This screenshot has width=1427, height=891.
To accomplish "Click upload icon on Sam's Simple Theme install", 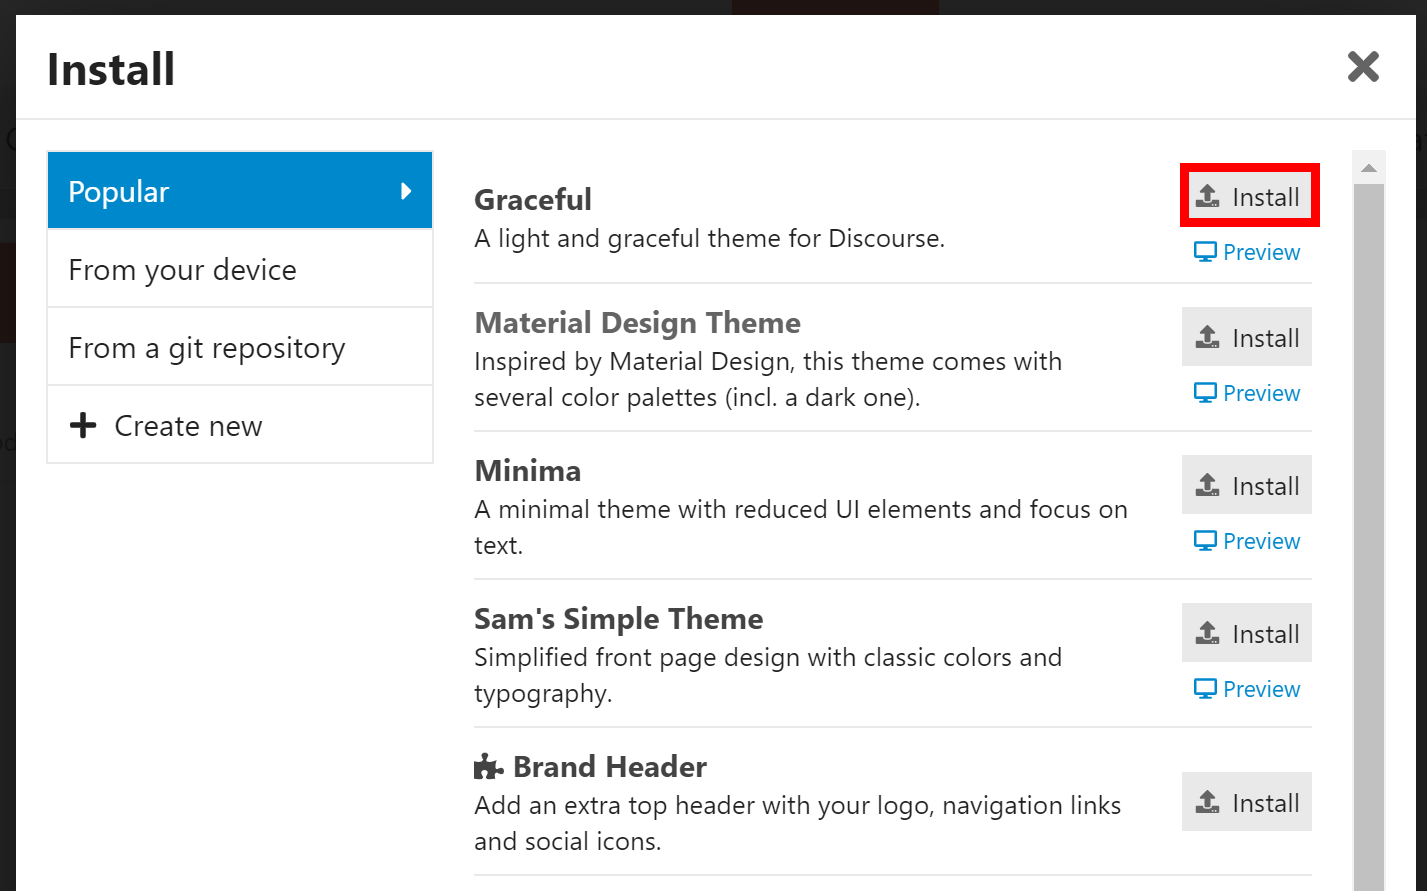I will point(1208,633).
